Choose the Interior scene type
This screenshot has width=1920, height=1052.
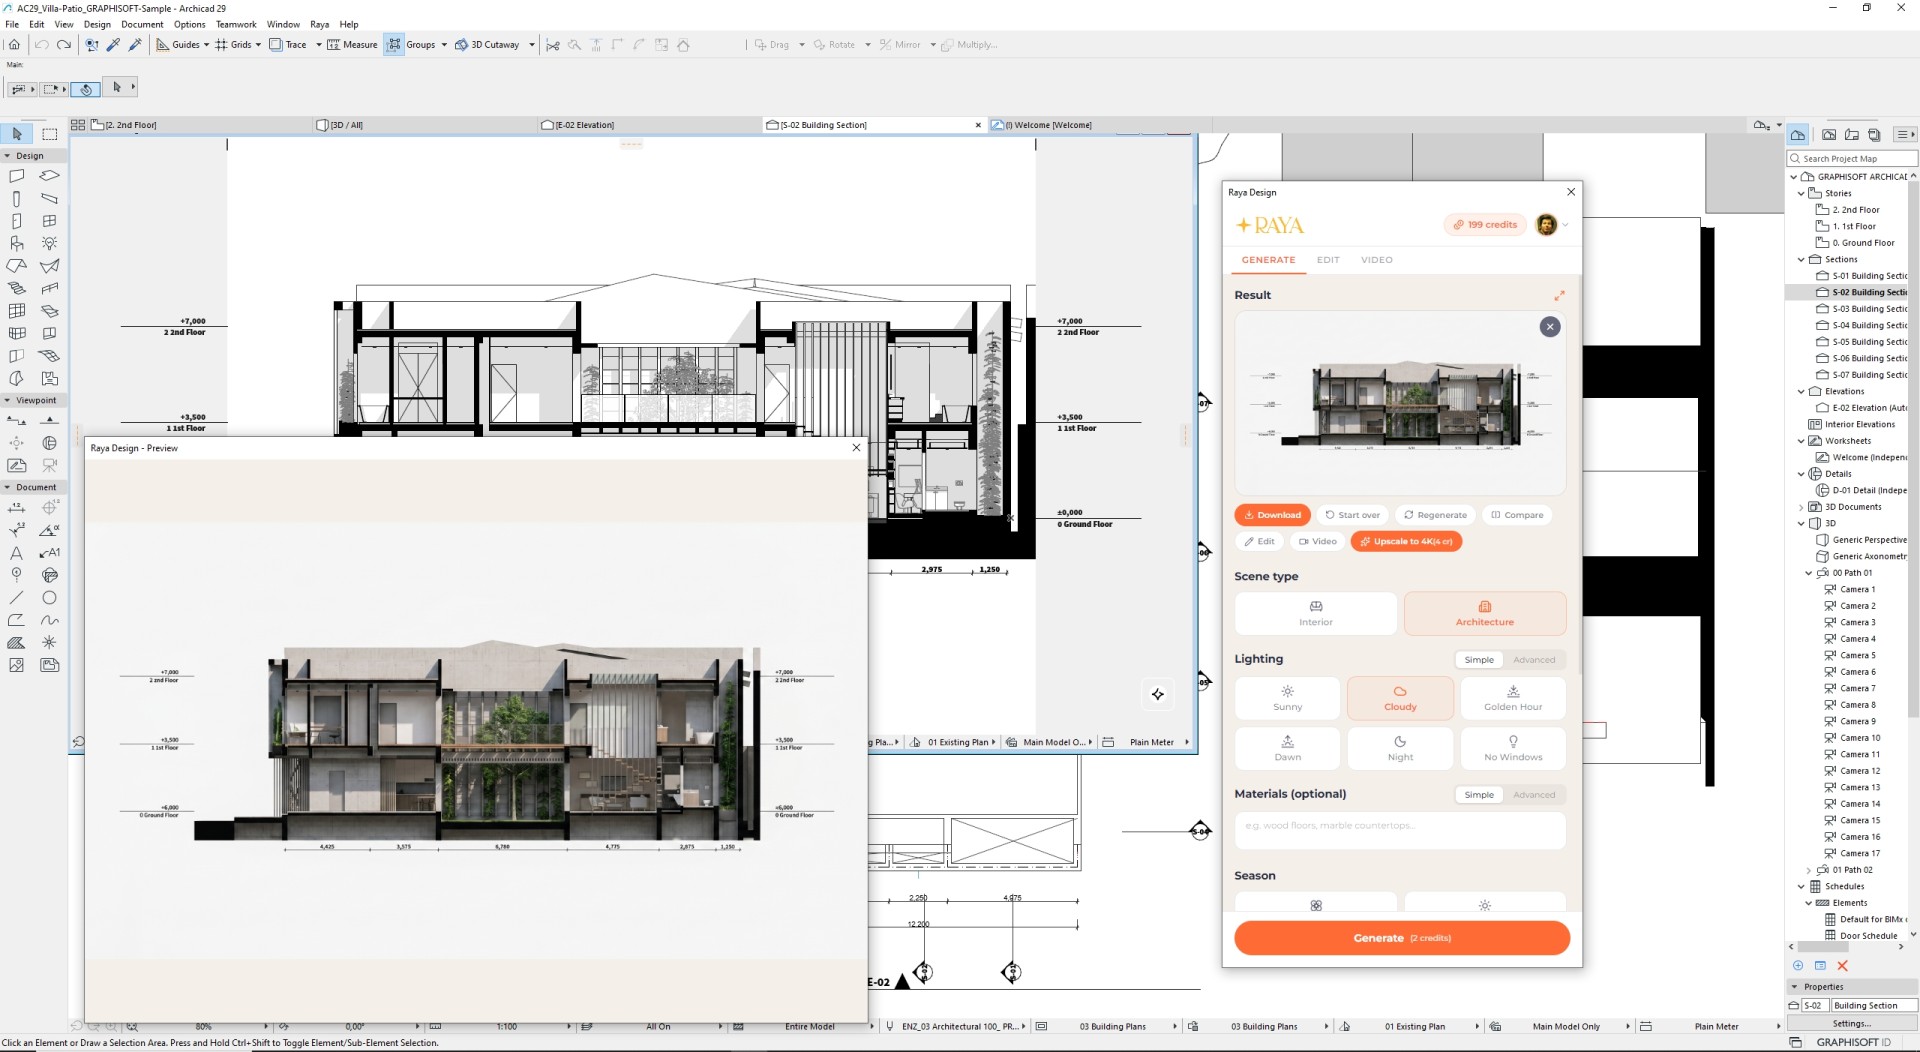point(1316,613)
